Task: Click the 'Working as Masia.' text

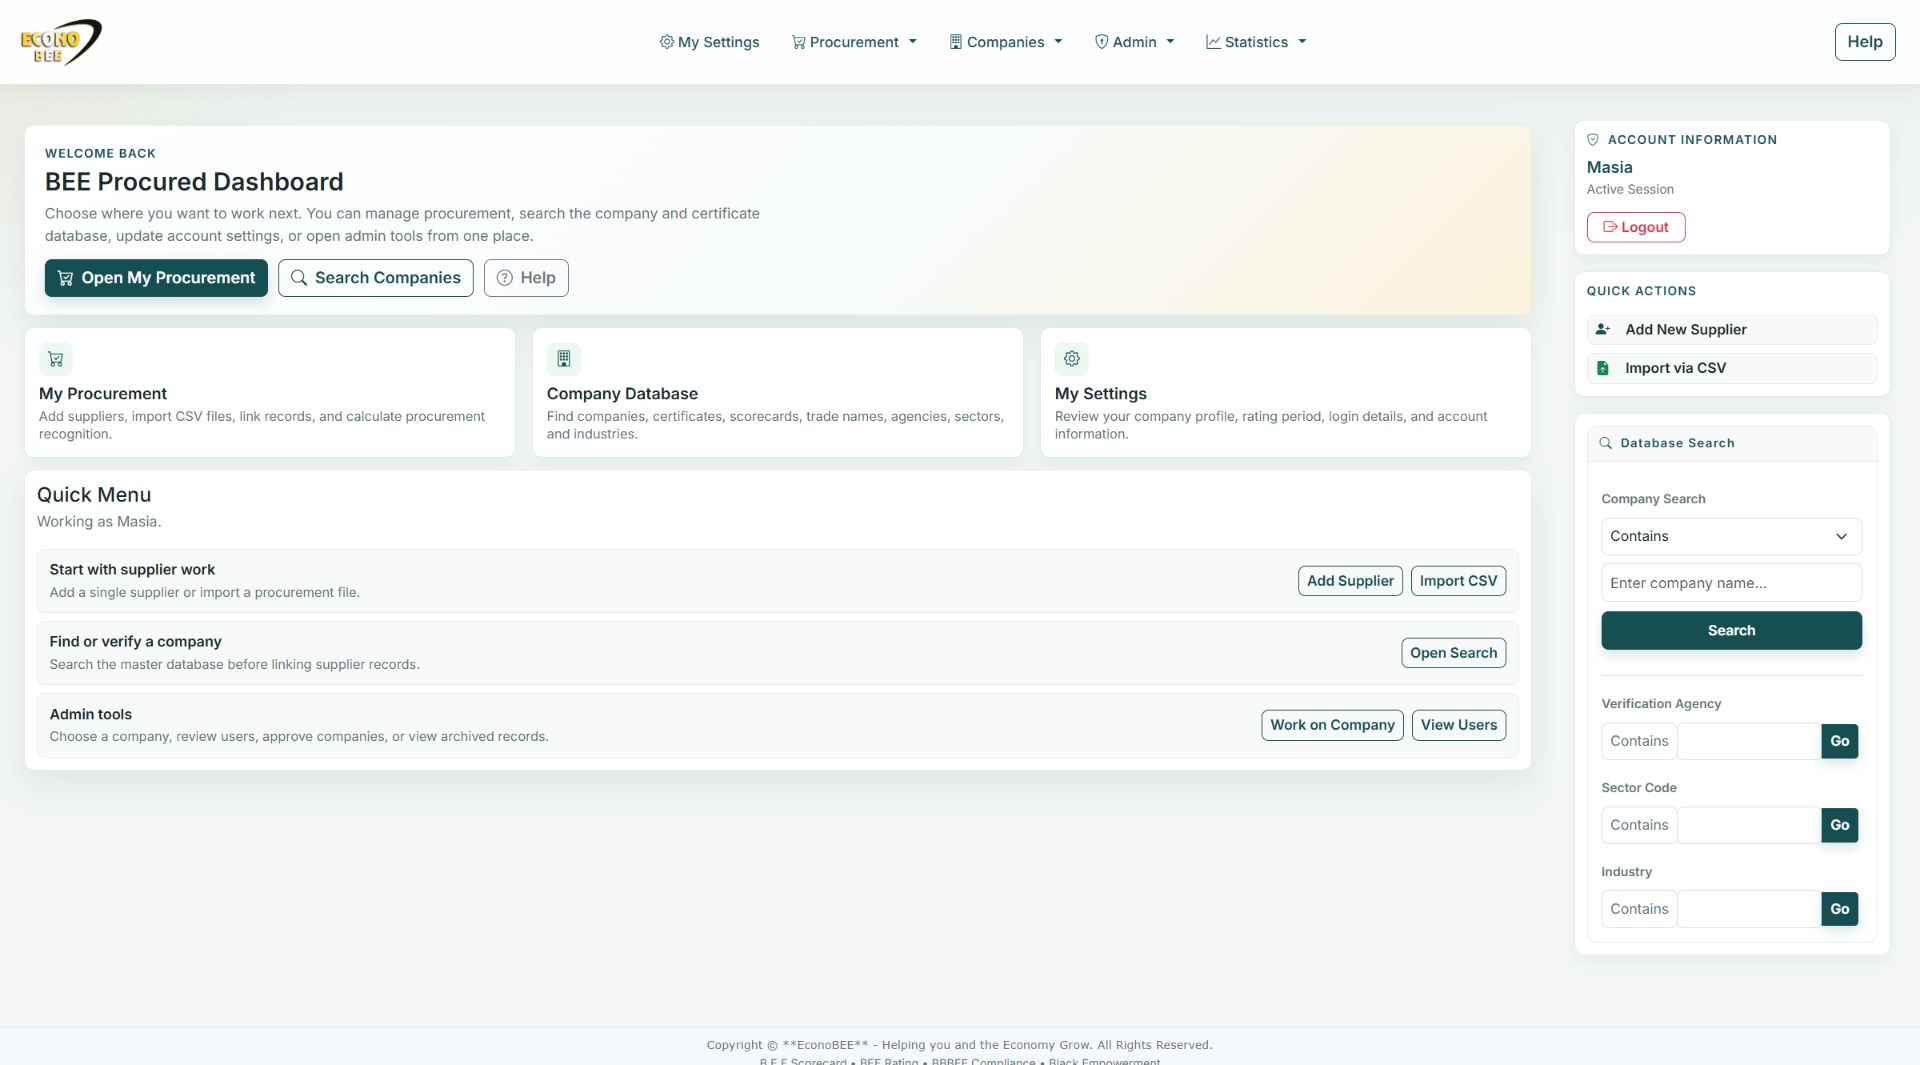Action: [99, 522]
